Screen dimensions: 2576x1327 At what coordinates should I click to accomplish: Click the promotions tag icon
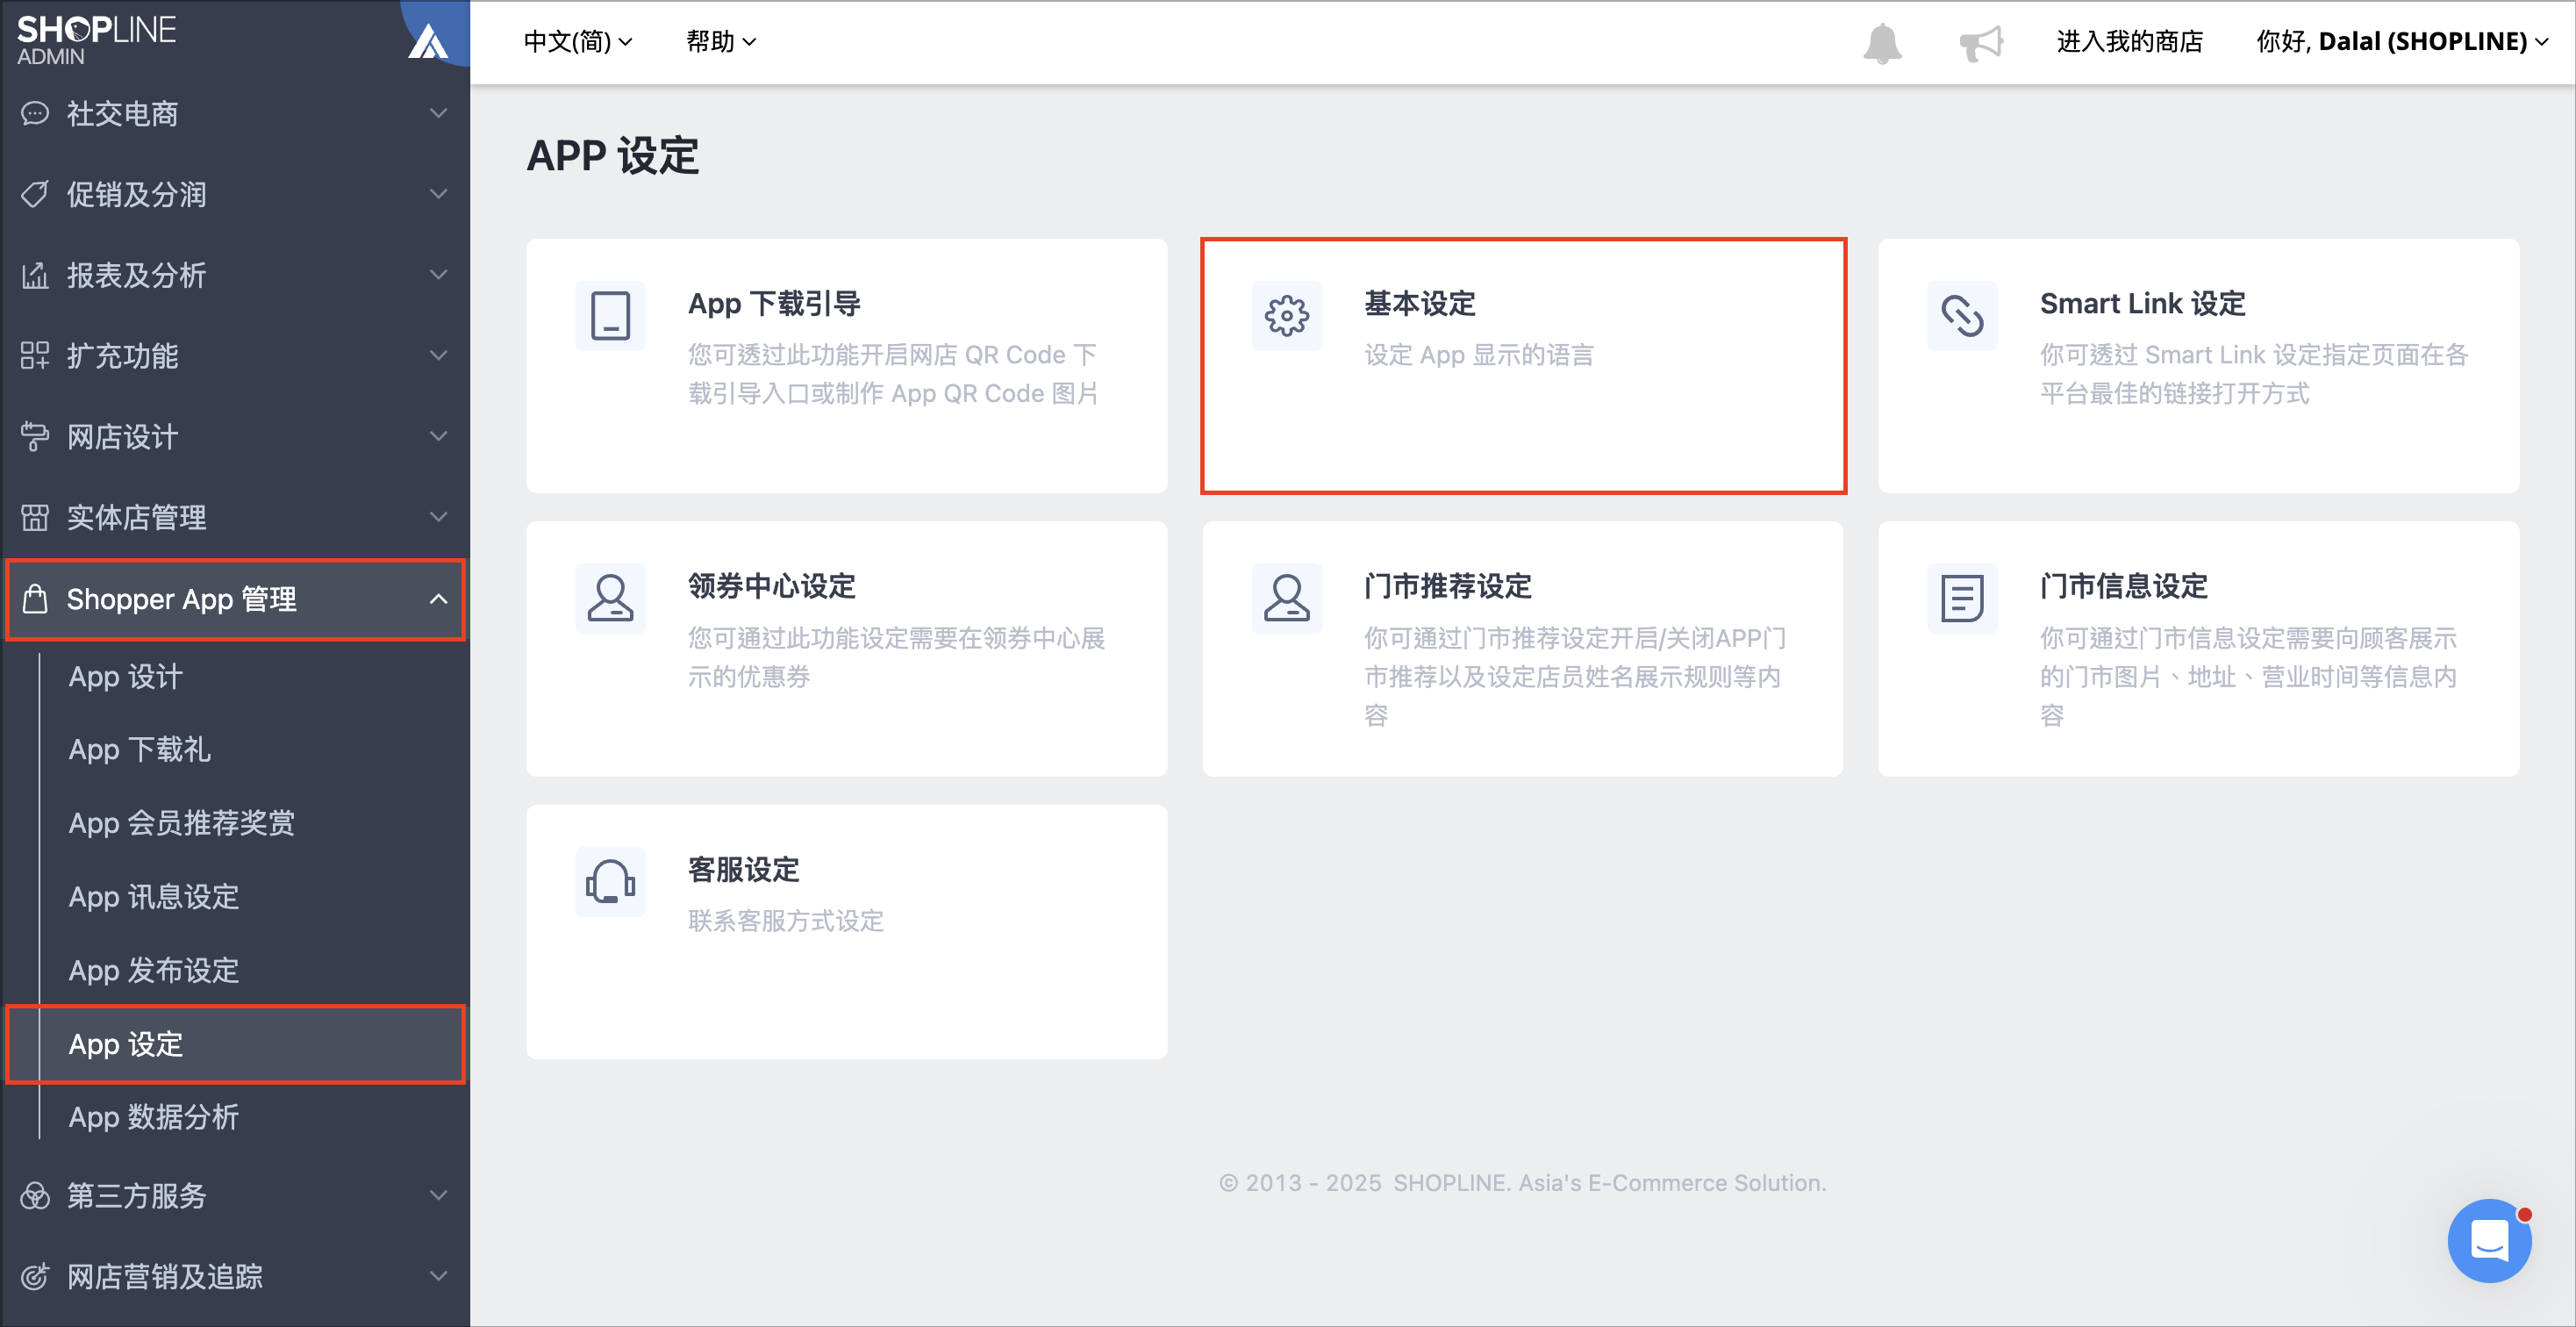(x=35, y=194)
